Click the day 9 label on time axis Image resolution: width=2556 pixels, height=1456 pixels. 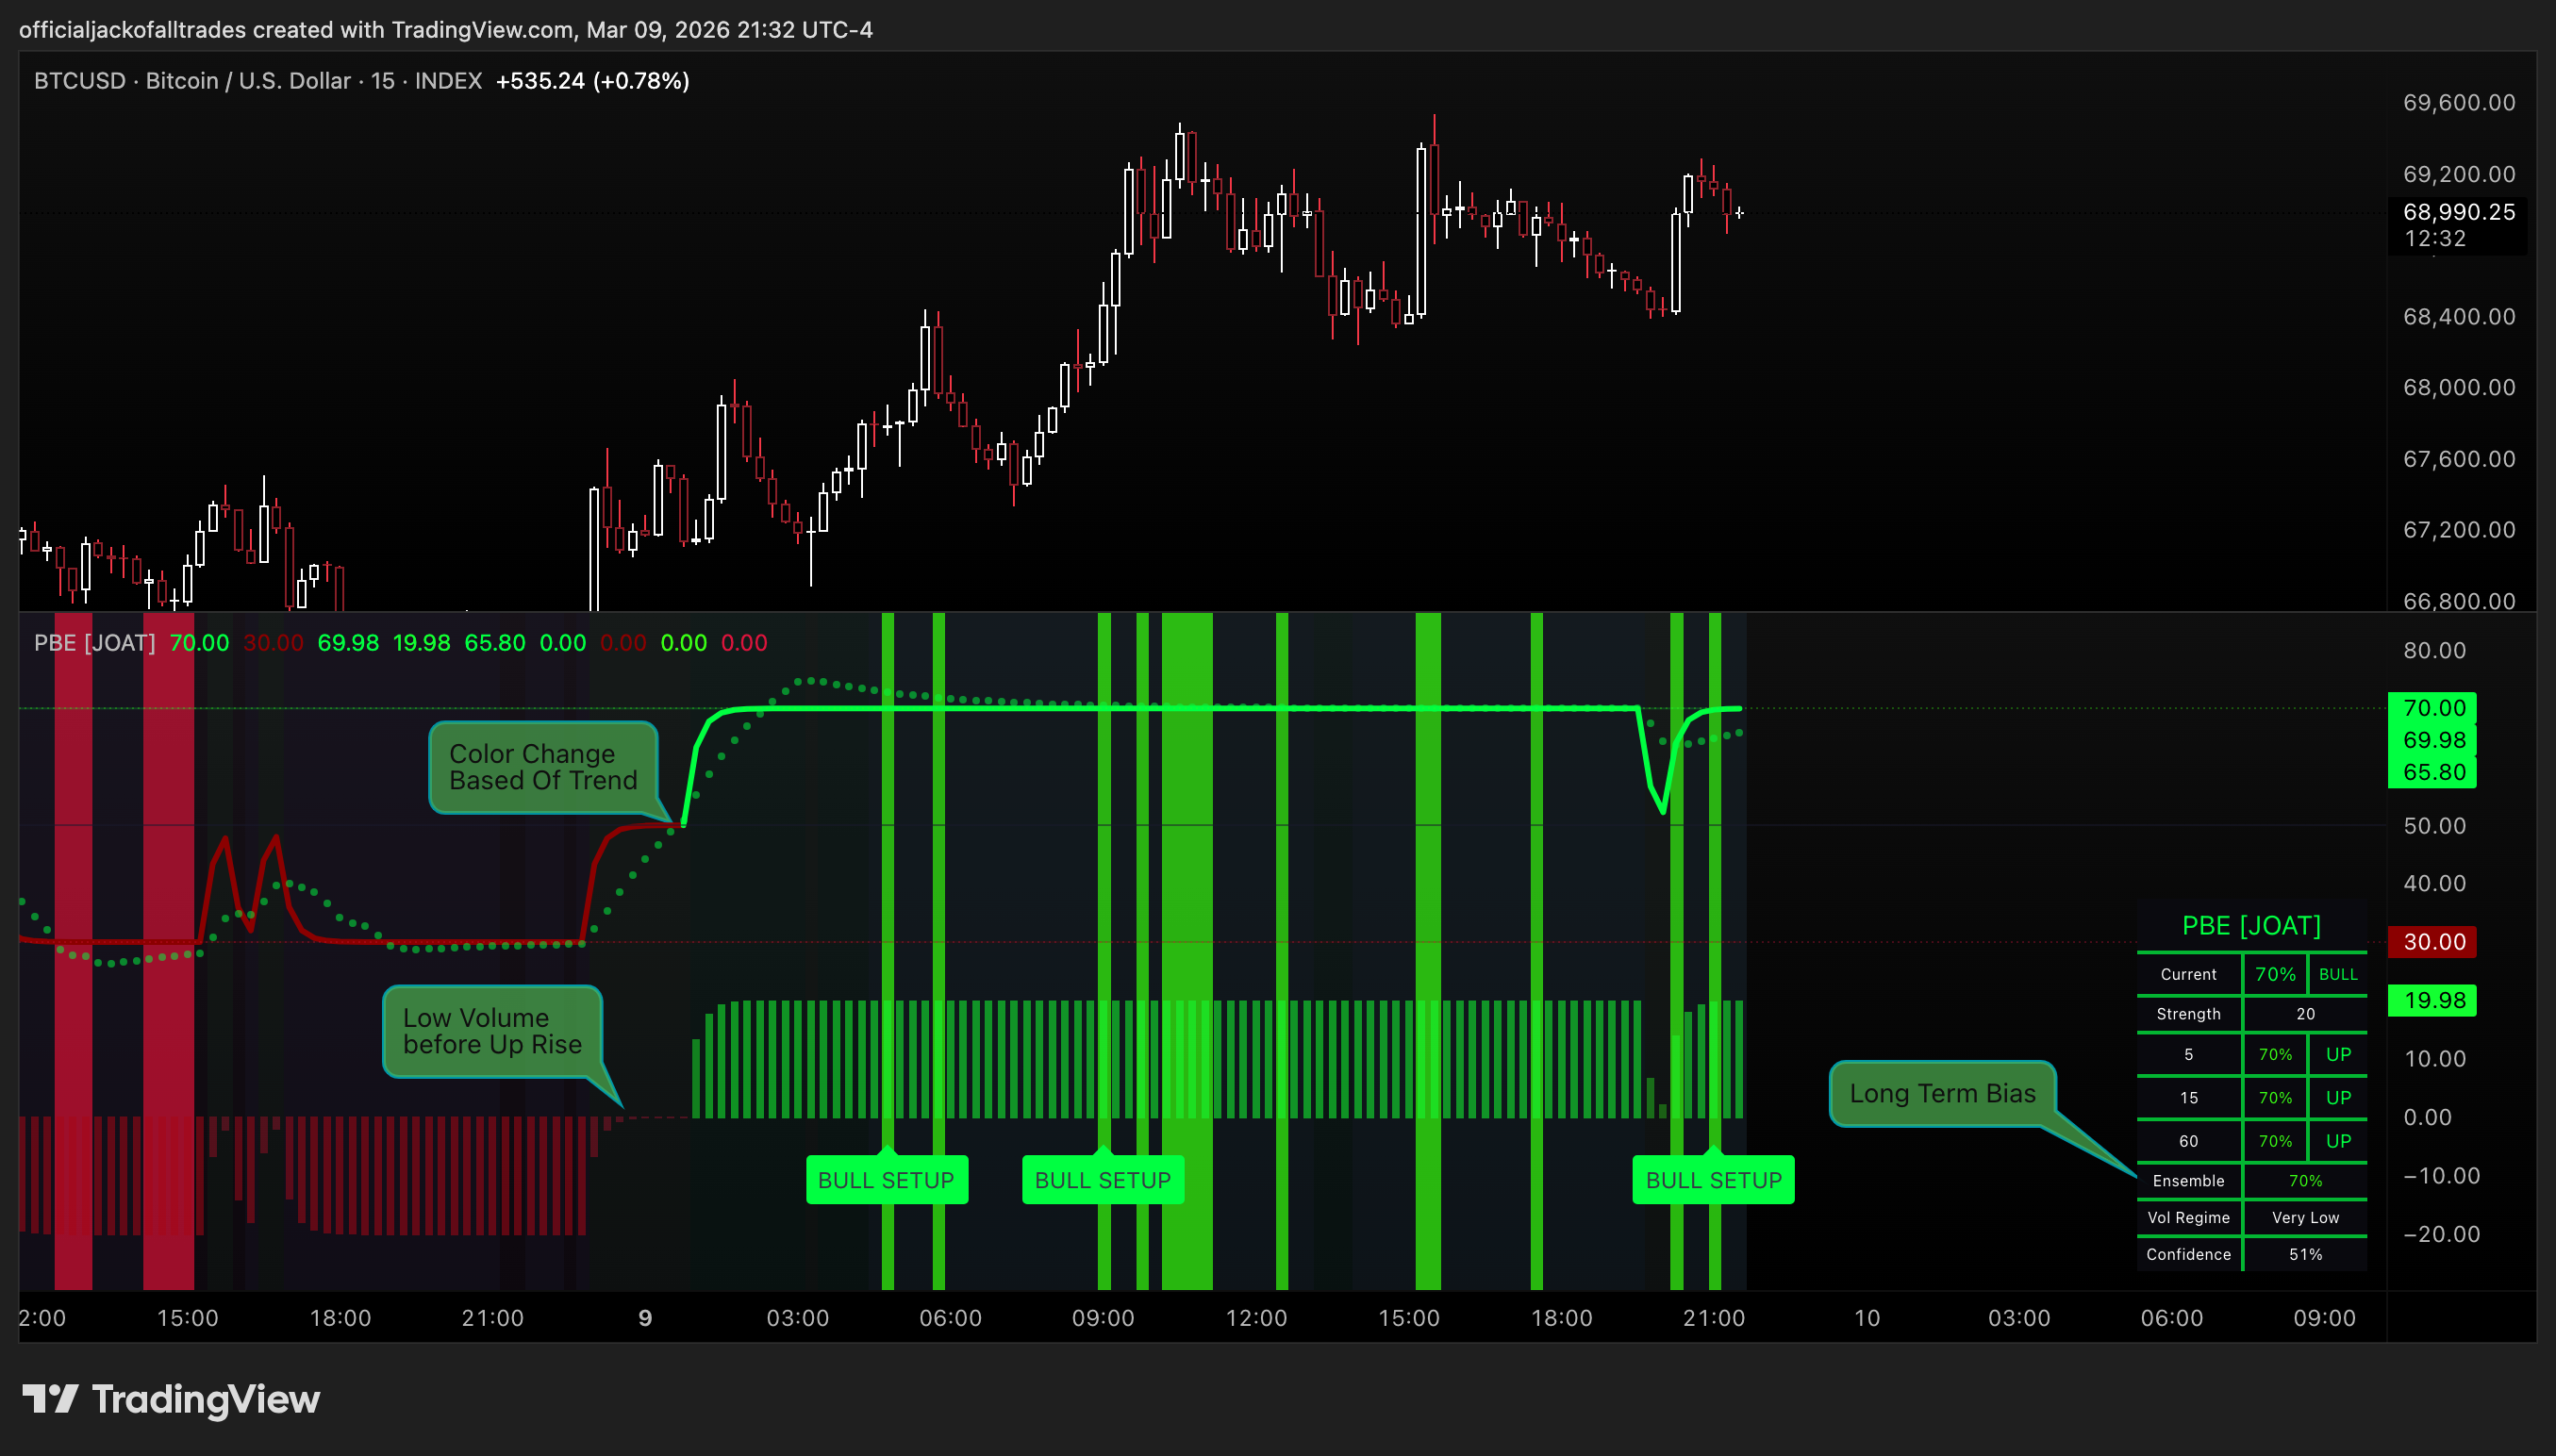pos(645,1318)
